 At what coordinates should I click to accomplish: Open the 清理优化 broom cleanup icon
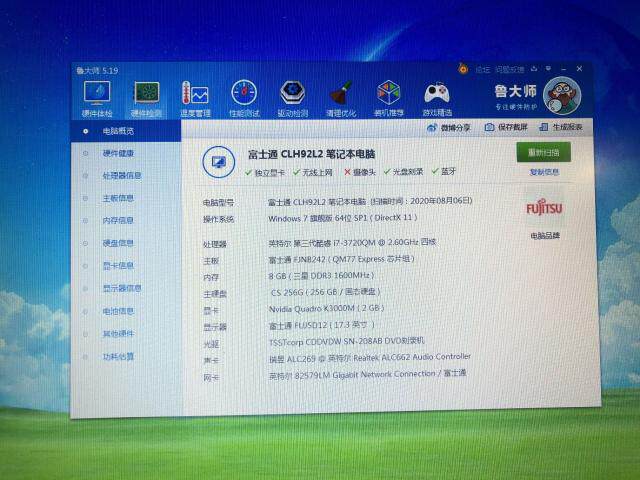point(341,99)
